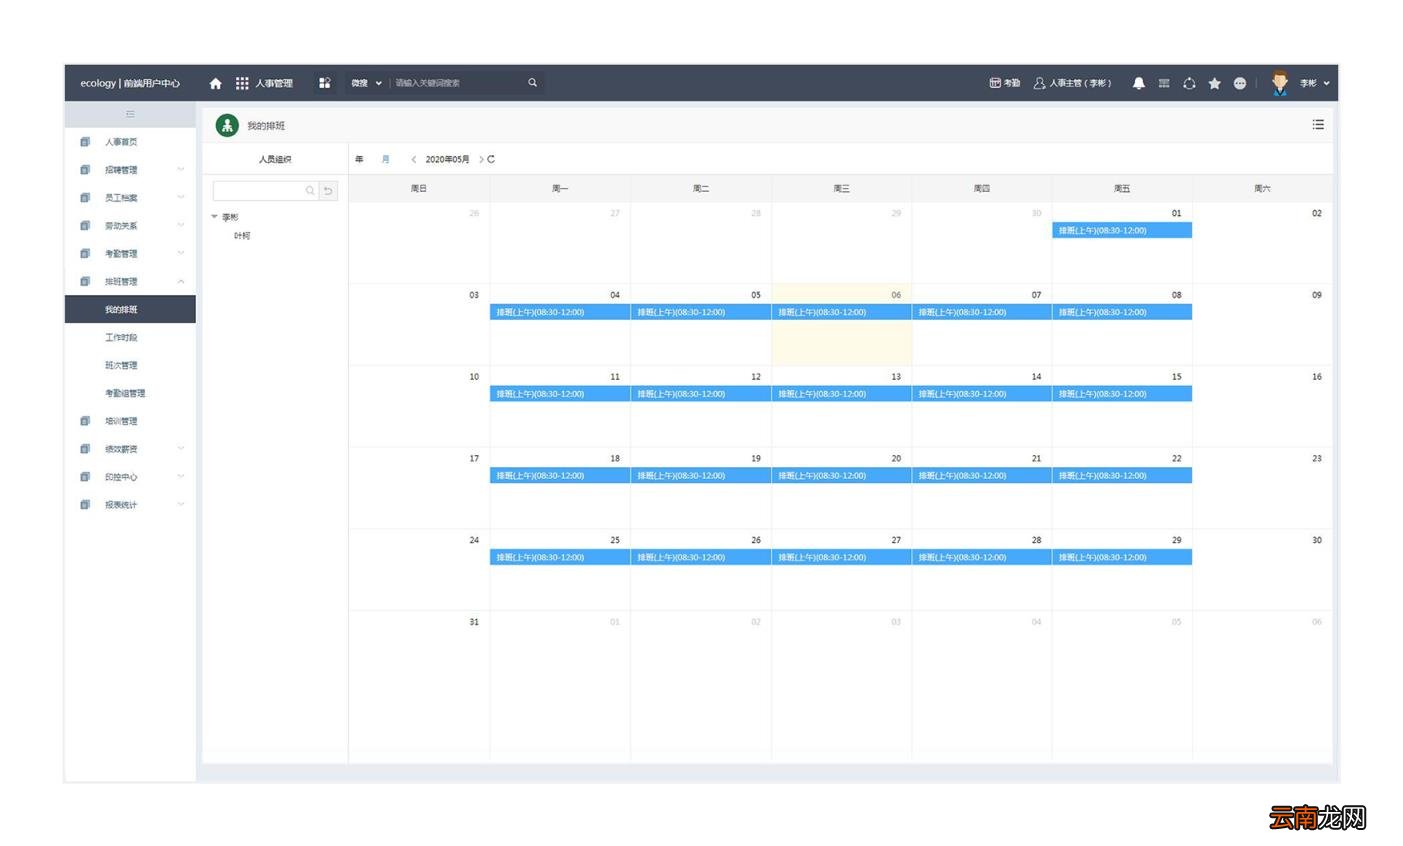Open the 微搜 search type dropdown
This screenshot has height=846, width=1403.
(x=366, y=83)
